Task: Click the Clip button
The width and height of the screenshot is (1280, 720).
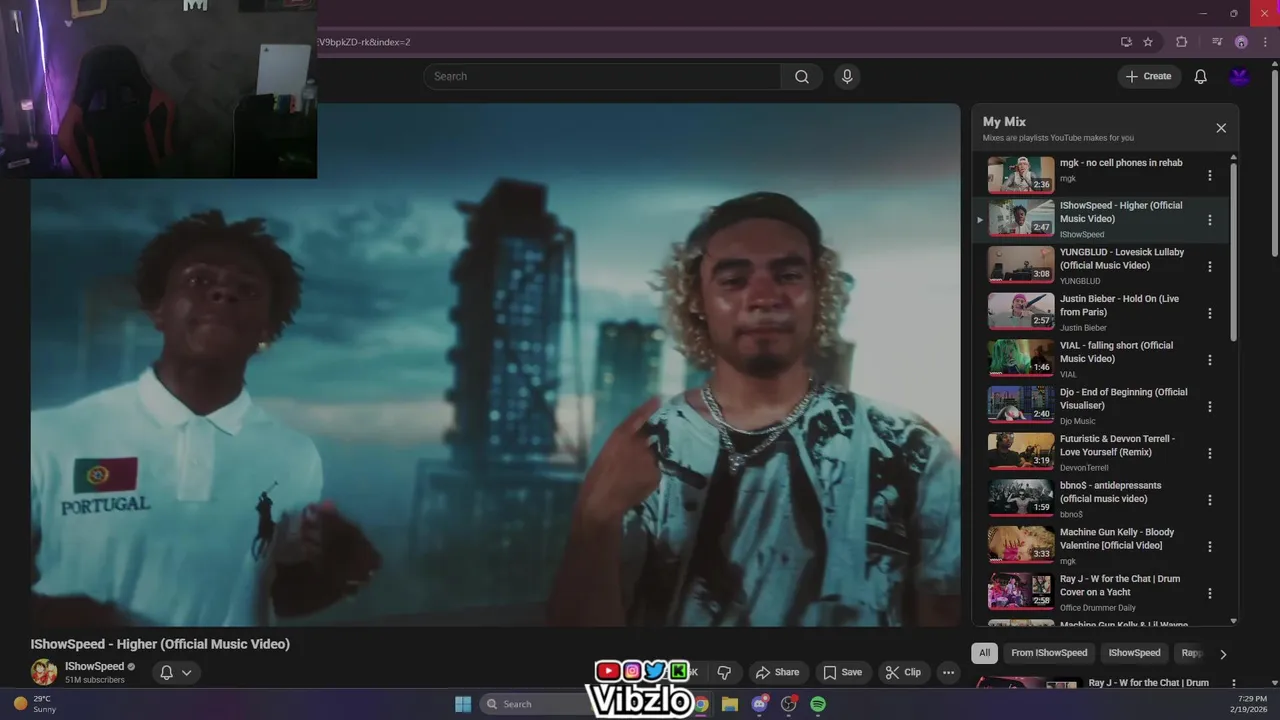Action: coord(903,672)
